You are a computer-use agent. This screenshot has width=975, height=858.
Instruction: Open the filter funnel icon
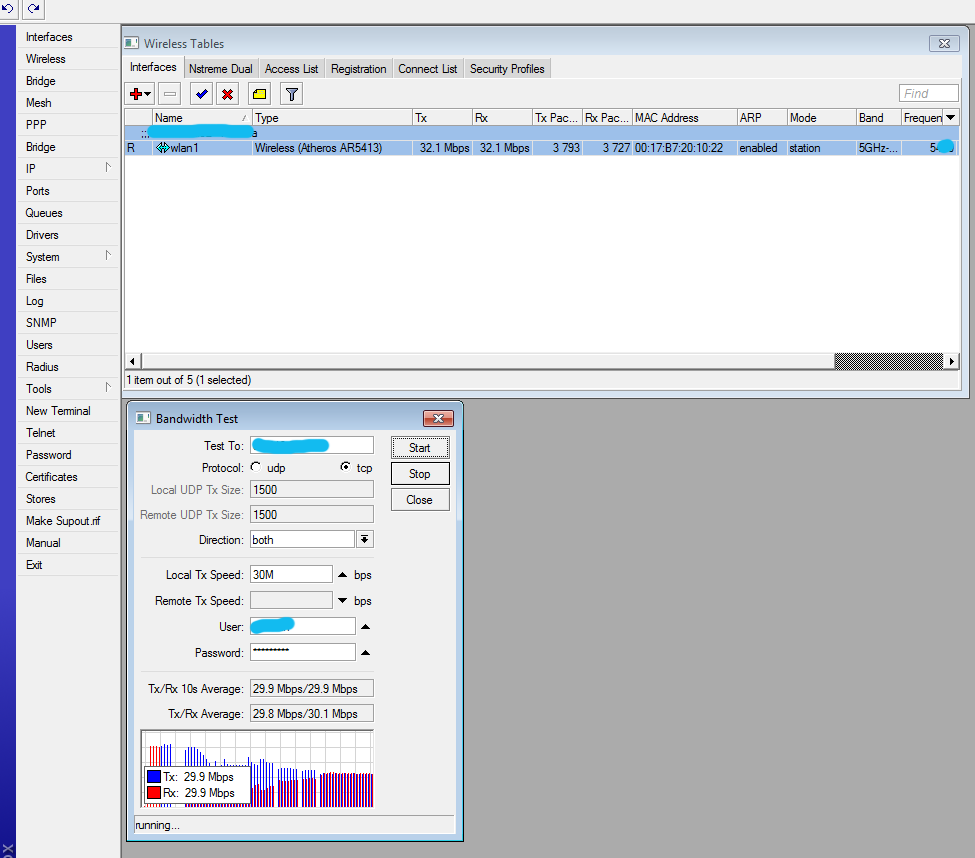[291, 94]
